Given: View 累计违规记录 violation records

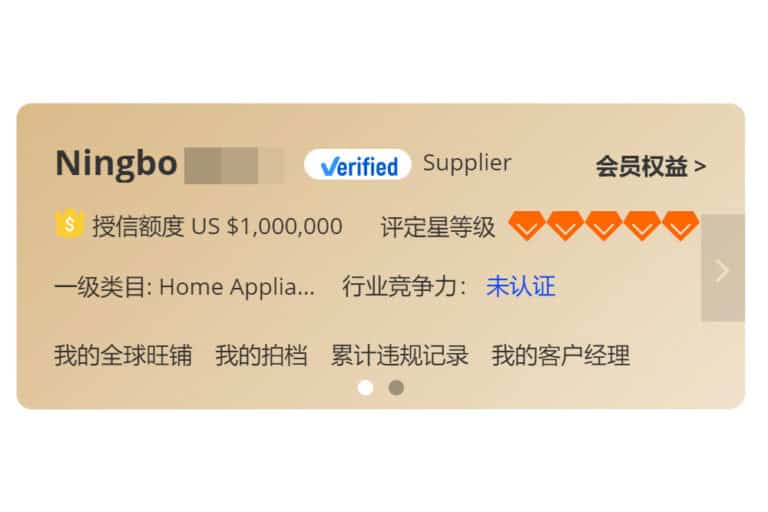Looking at the screenshot, I should click(x=400, y=355).
